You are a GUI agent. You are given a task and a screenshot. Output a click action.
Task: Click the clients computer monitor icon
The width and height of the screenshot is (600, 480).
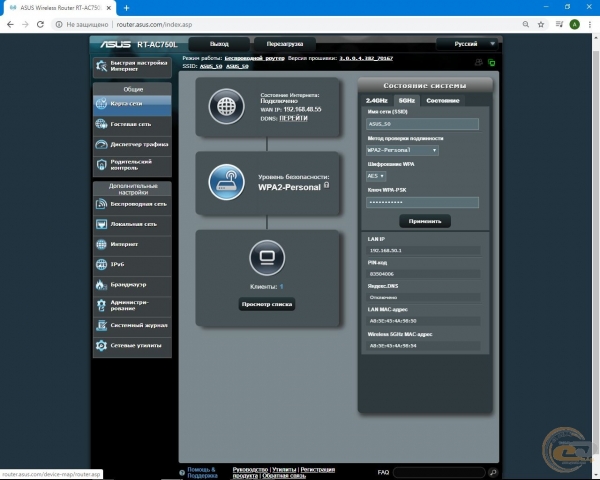pyautogui.click(x=266, y=258)
